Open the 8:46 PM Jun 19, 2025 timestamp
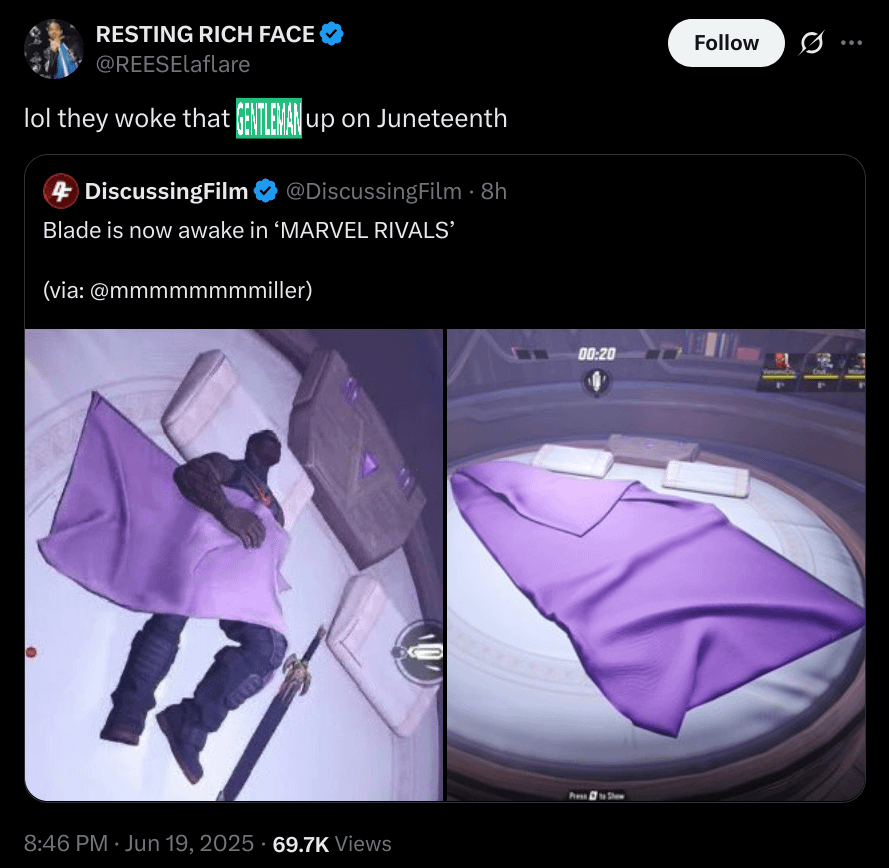 click(139, 844)
